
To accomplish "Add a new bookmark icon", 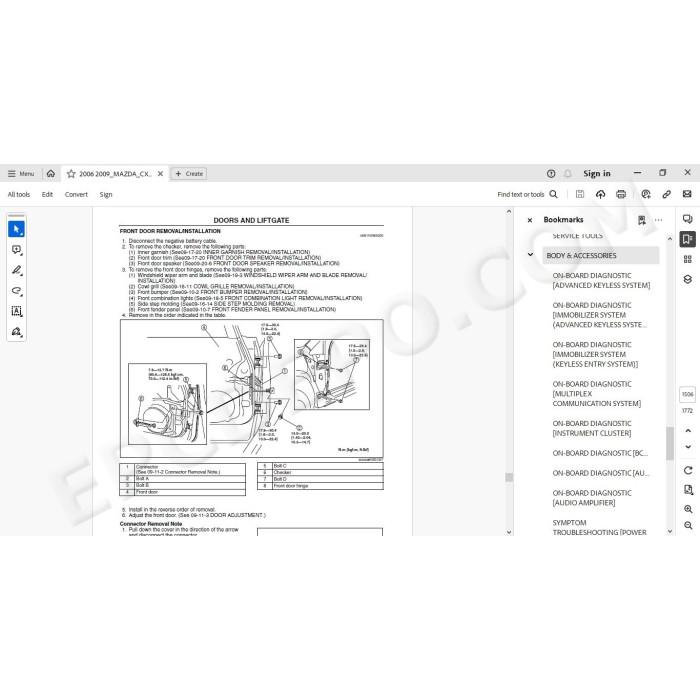I will tap(642, 220).
